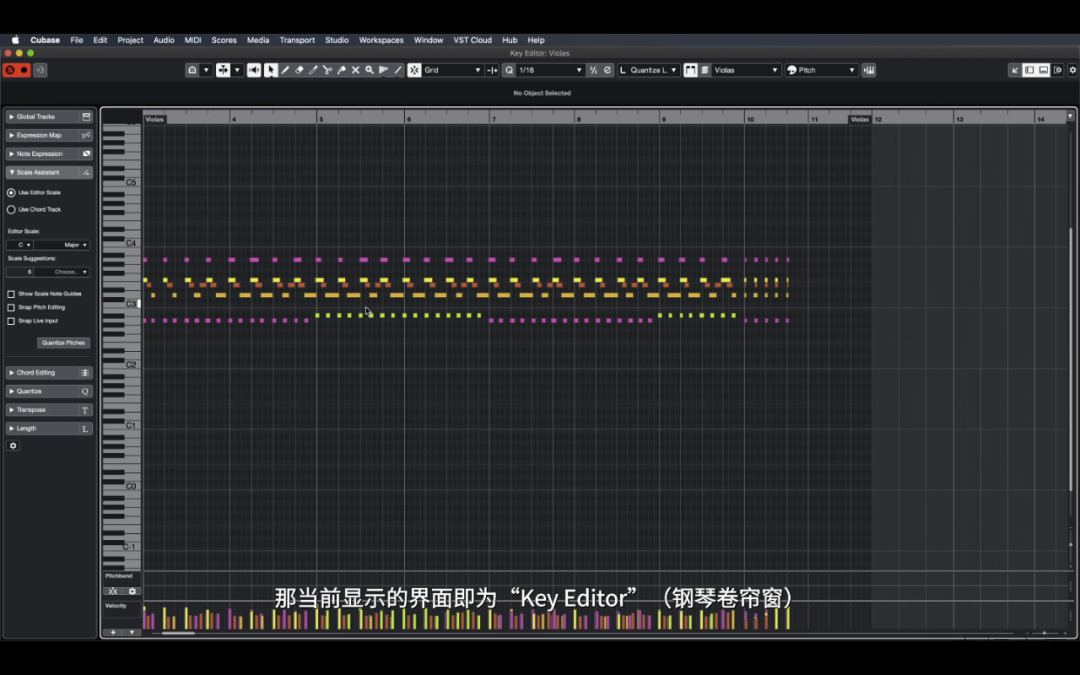Expand the Global Tracks section
Viewport: 1080px width, 675px height.
11,117
